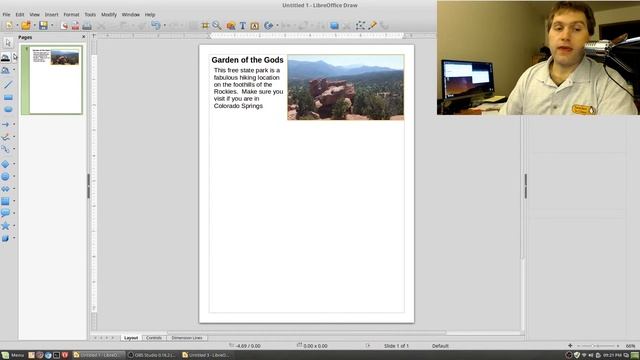
Task: Select the Line drawing tool
Action: pyautogui.click(x=8, y=84)
